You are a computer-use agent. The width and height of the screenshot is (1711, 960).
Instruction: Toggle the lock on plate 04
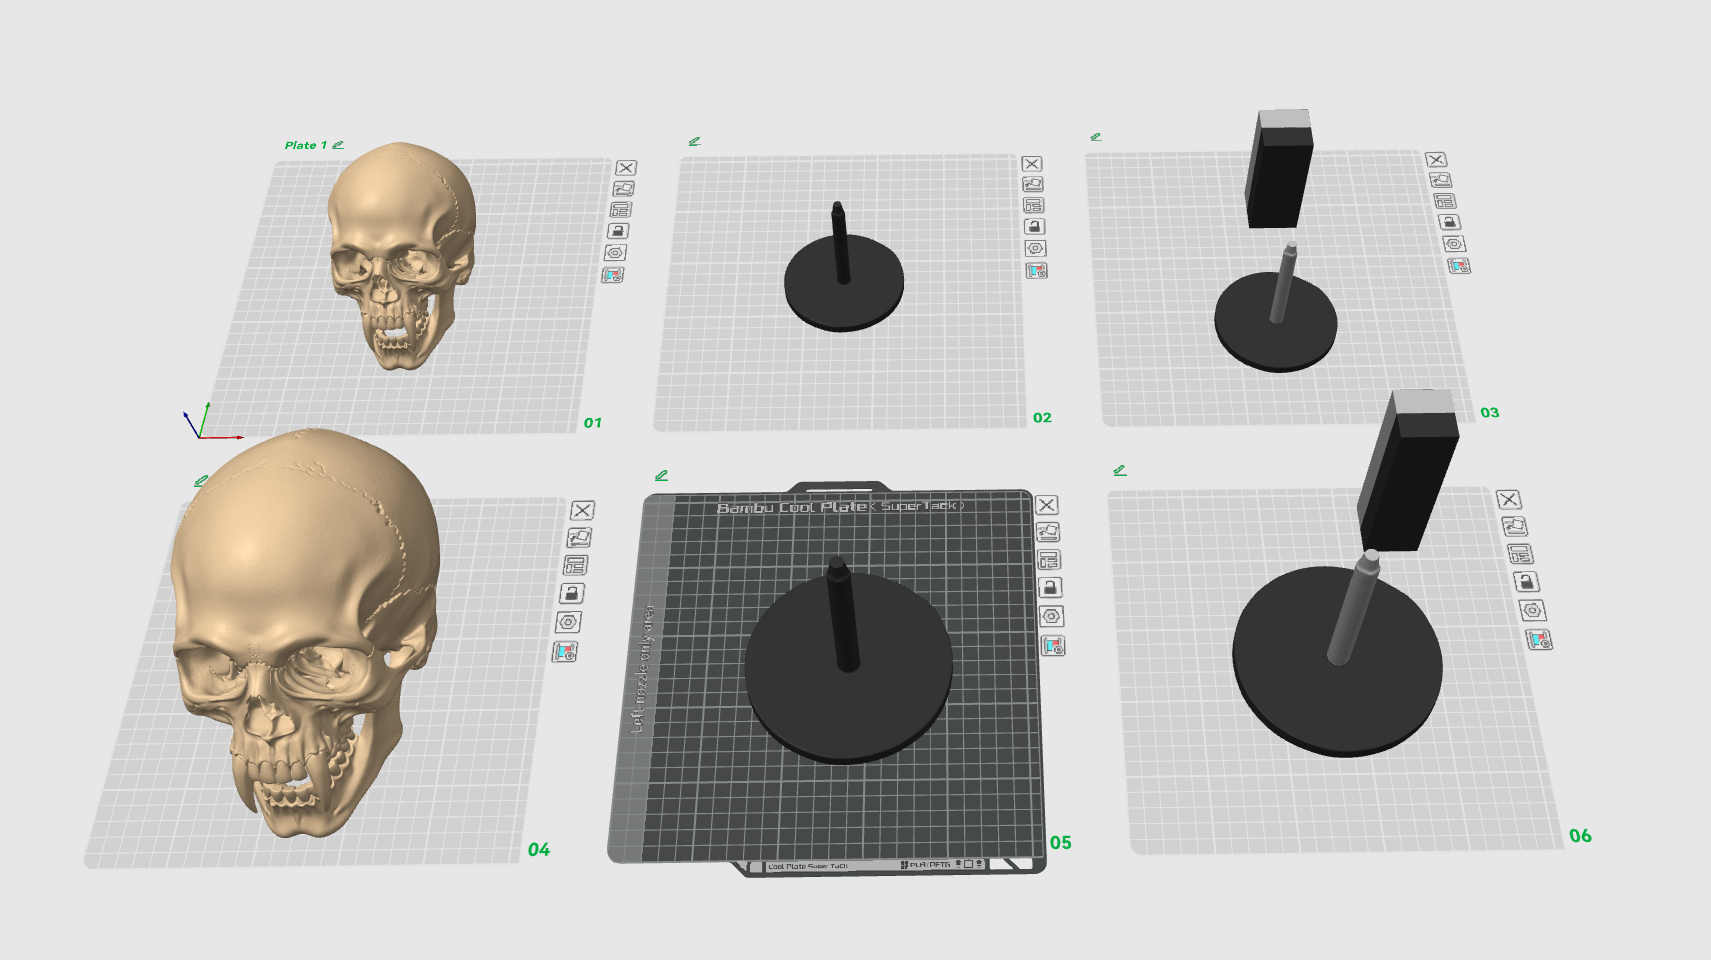pyautogui.click(x=571, y=593)
